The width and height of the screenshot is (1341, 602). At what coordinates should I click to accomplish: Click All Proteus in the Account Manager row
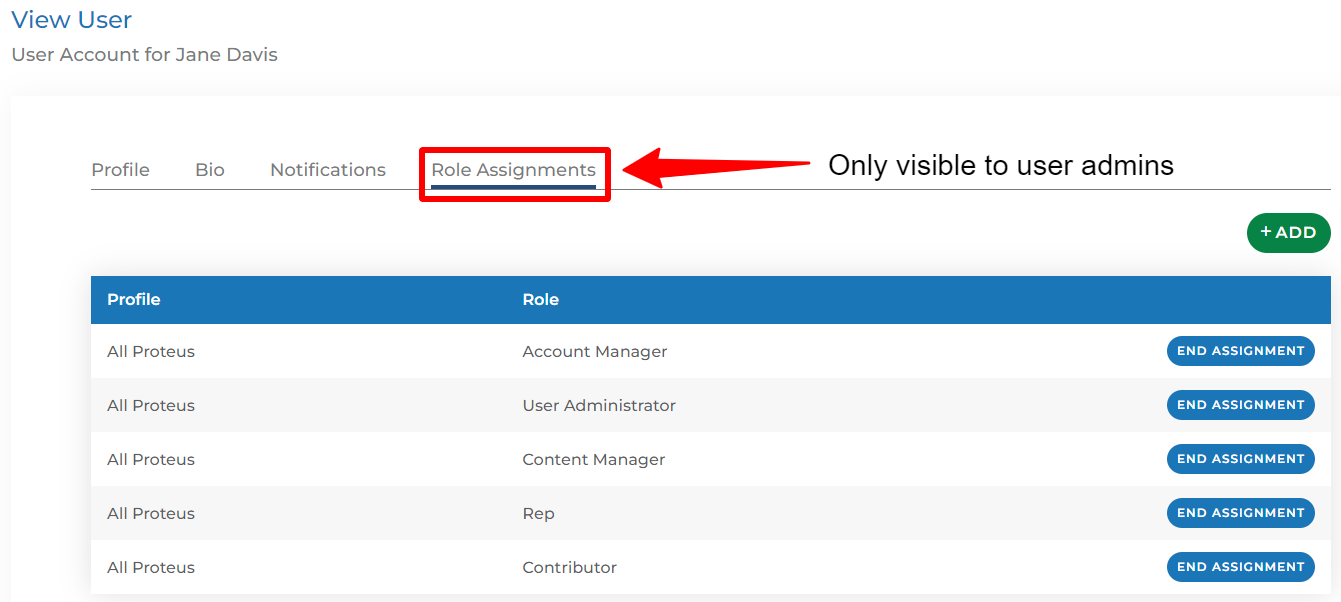151,352
